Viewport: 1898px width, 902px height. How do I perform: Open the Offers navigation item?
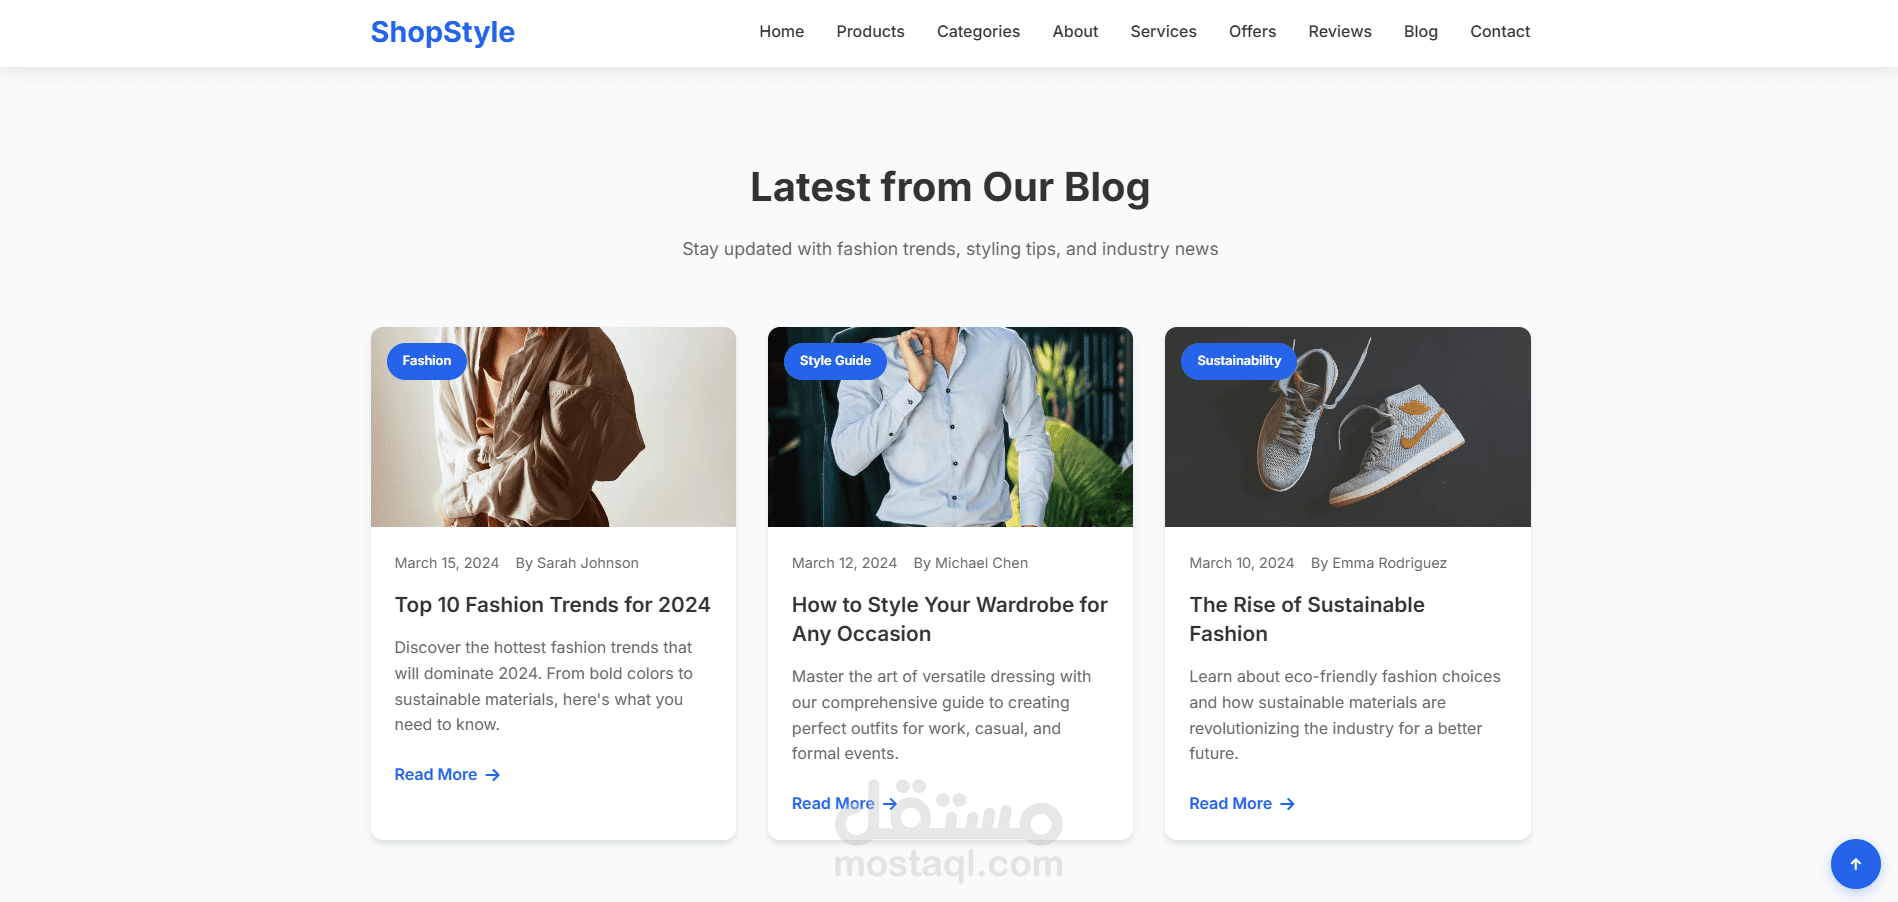pyautogui.click(x=1252, y=32)
